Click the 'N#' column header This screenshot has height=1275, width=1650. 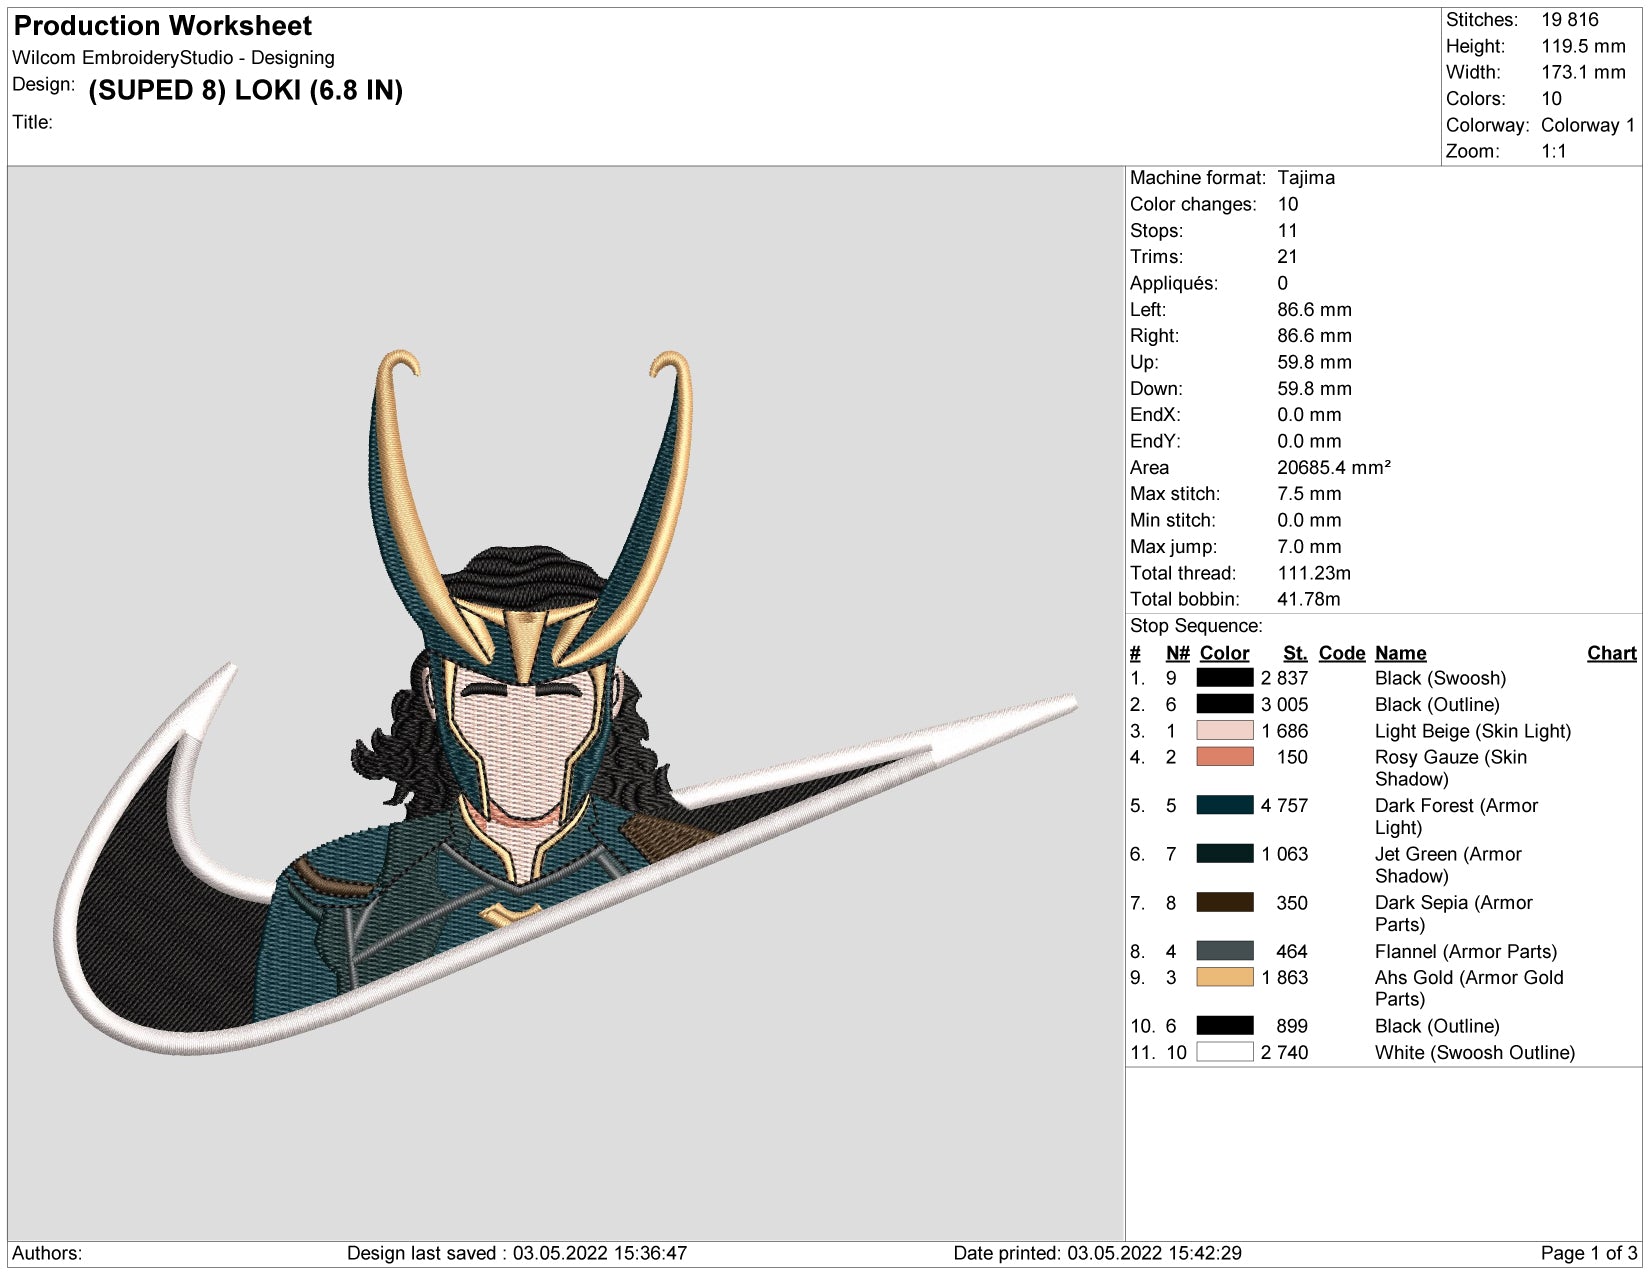pyautogui.click(x=1178, y=653)
